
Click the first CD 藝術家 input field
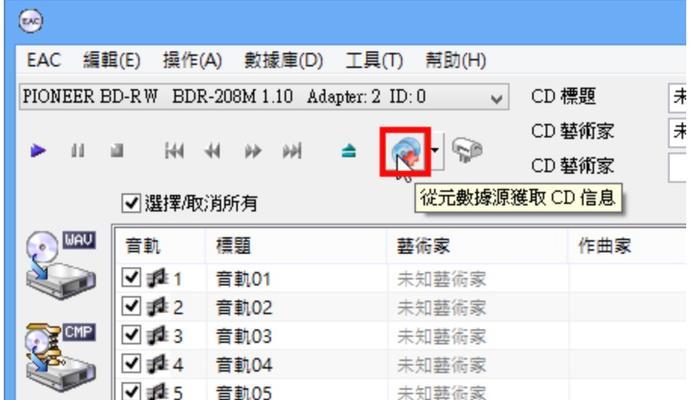677,132
